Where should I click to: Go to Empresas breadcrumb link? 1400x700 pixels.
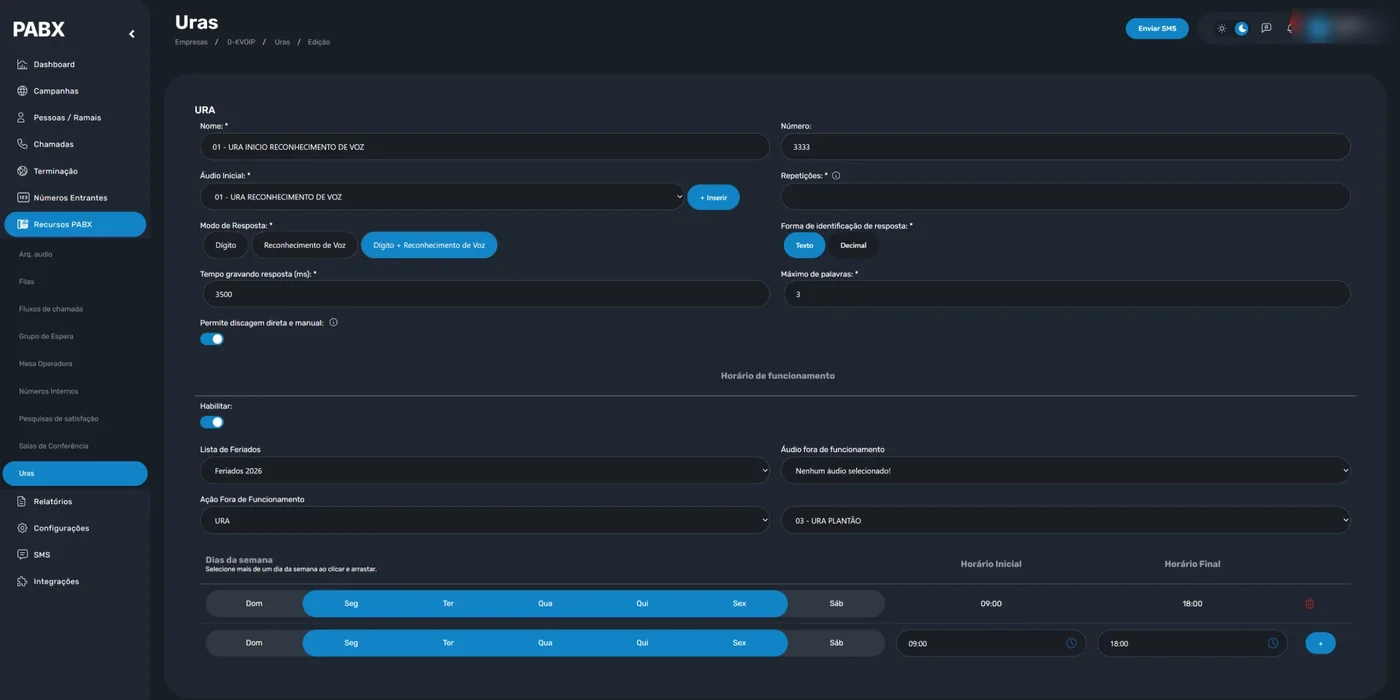191,42
